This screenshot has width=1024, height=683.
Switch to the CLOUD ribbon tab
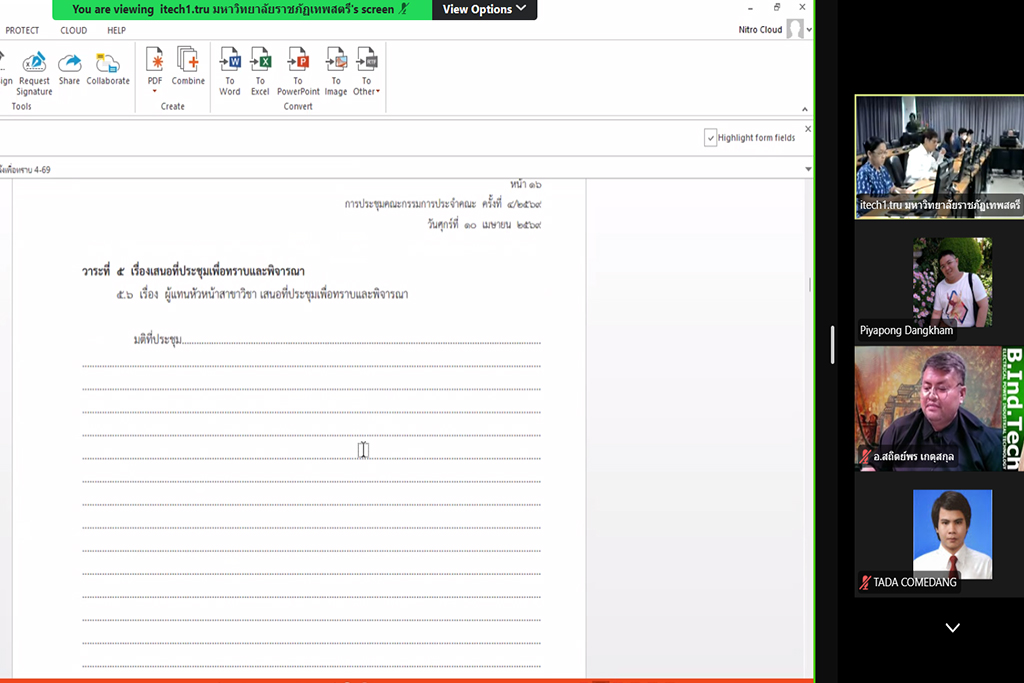tap(74, 31)
